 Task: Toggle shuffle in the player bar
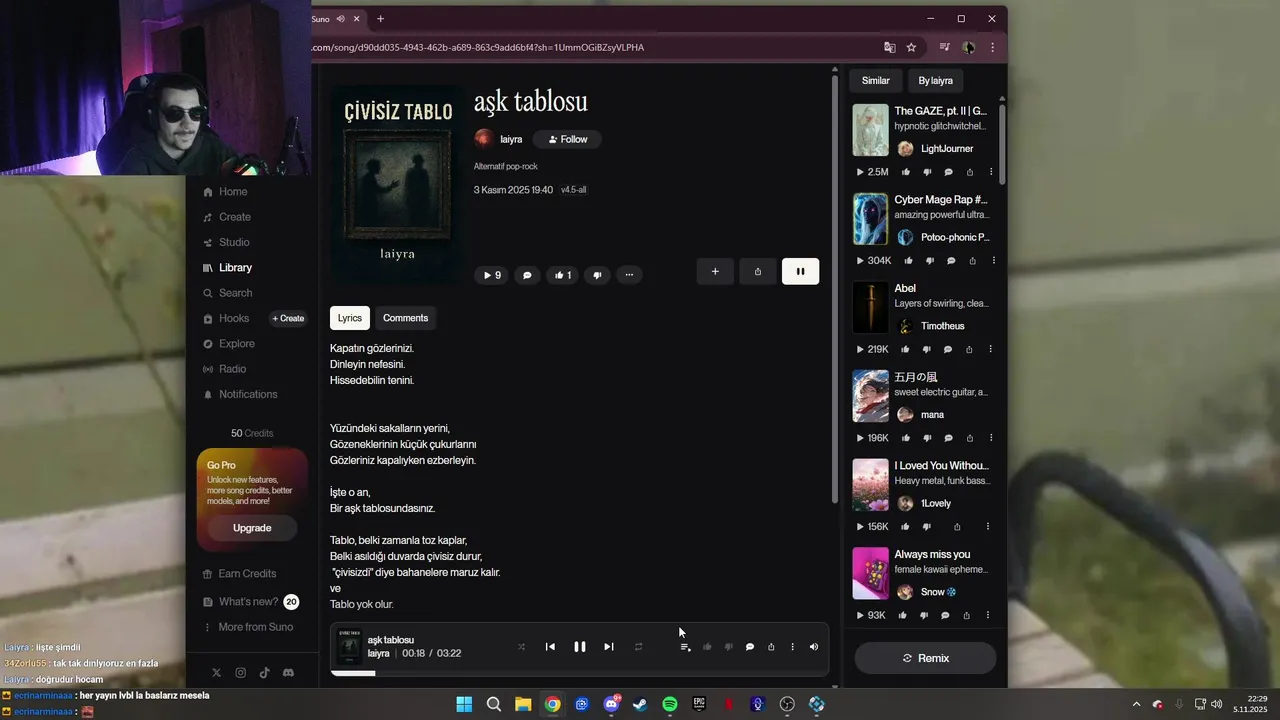click(521, 647)
